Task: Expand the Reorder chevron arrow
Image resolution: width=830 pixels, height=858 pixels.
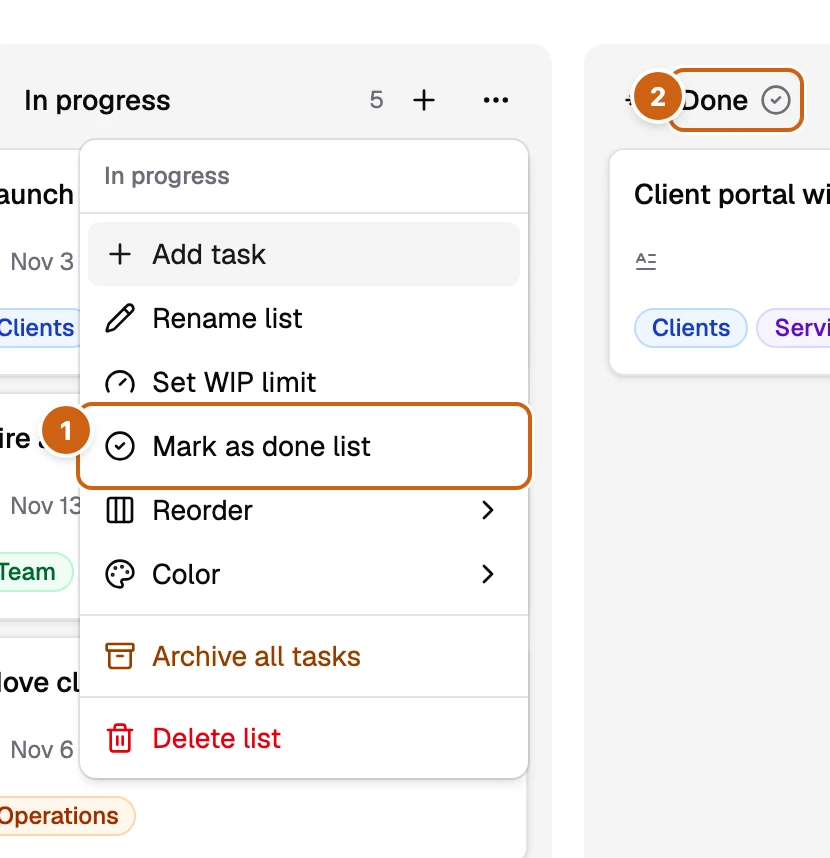Action: pyautogui.click(x=487, y=510)
